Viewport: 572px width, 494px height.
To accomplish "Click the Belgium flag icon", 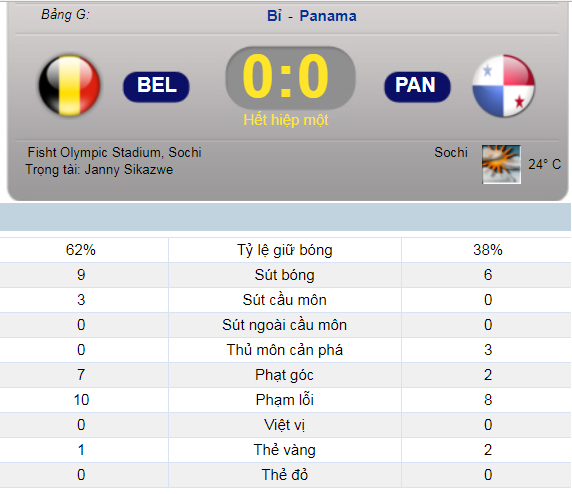I will (69, 85).
